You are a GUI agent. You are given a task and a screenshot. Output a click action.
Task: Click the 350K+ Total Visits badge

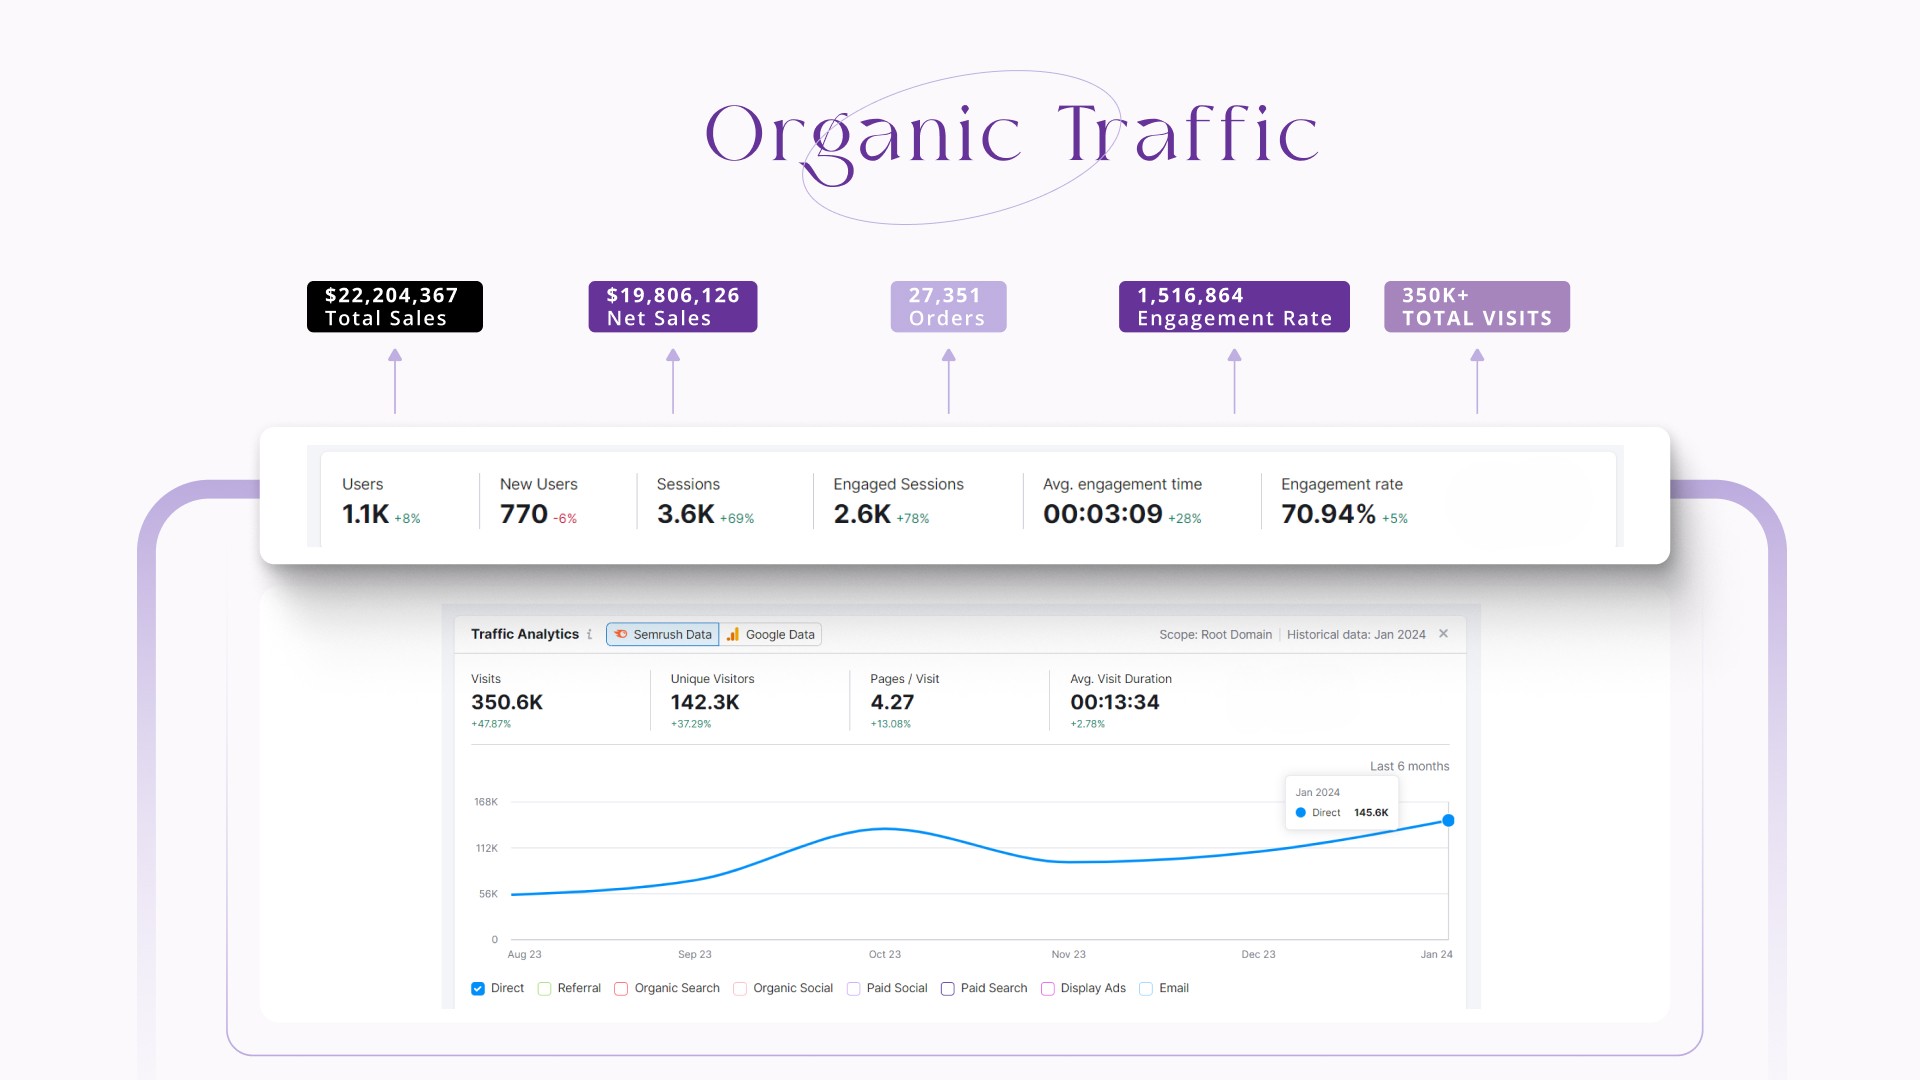point(1477,307)
